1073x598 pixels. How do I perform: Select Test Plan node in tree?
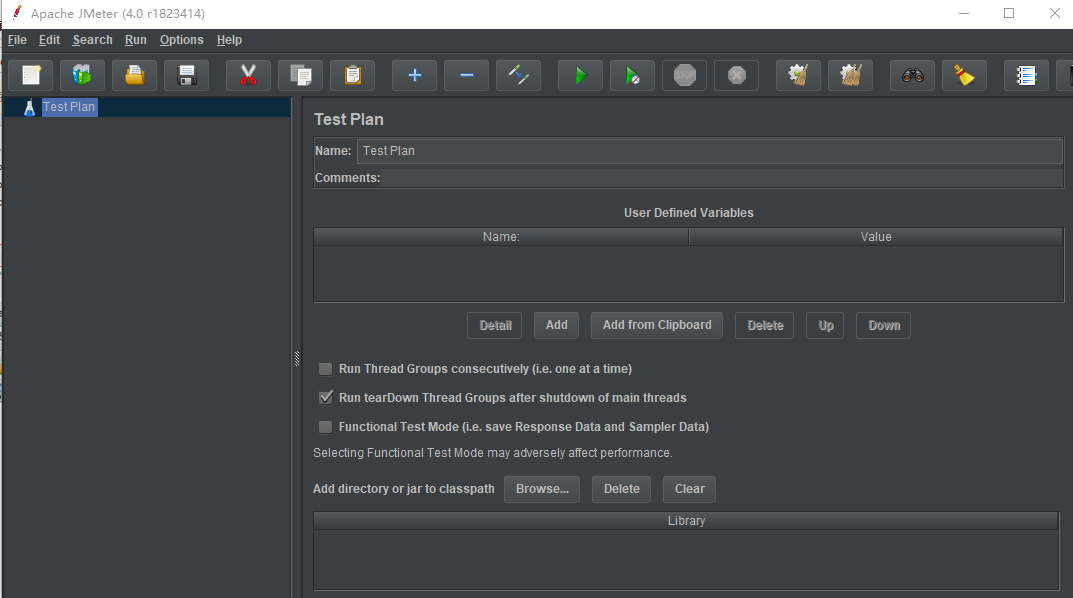[69, 107]
